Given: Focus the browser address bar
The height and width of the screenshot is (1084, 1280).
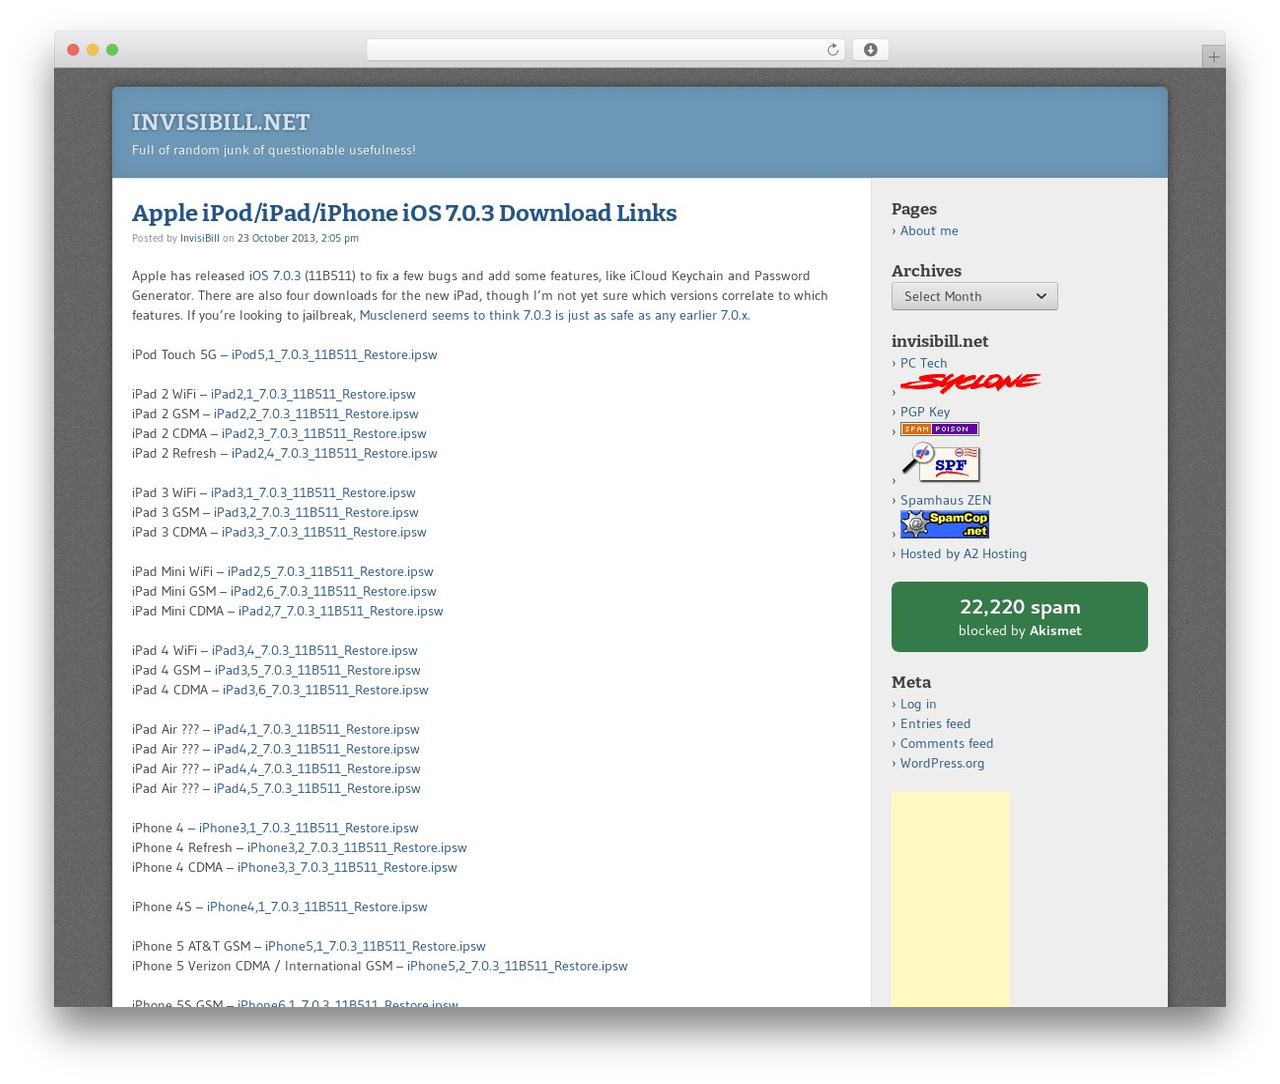Looking at the screenshot, I should click(x=605, y=50).
